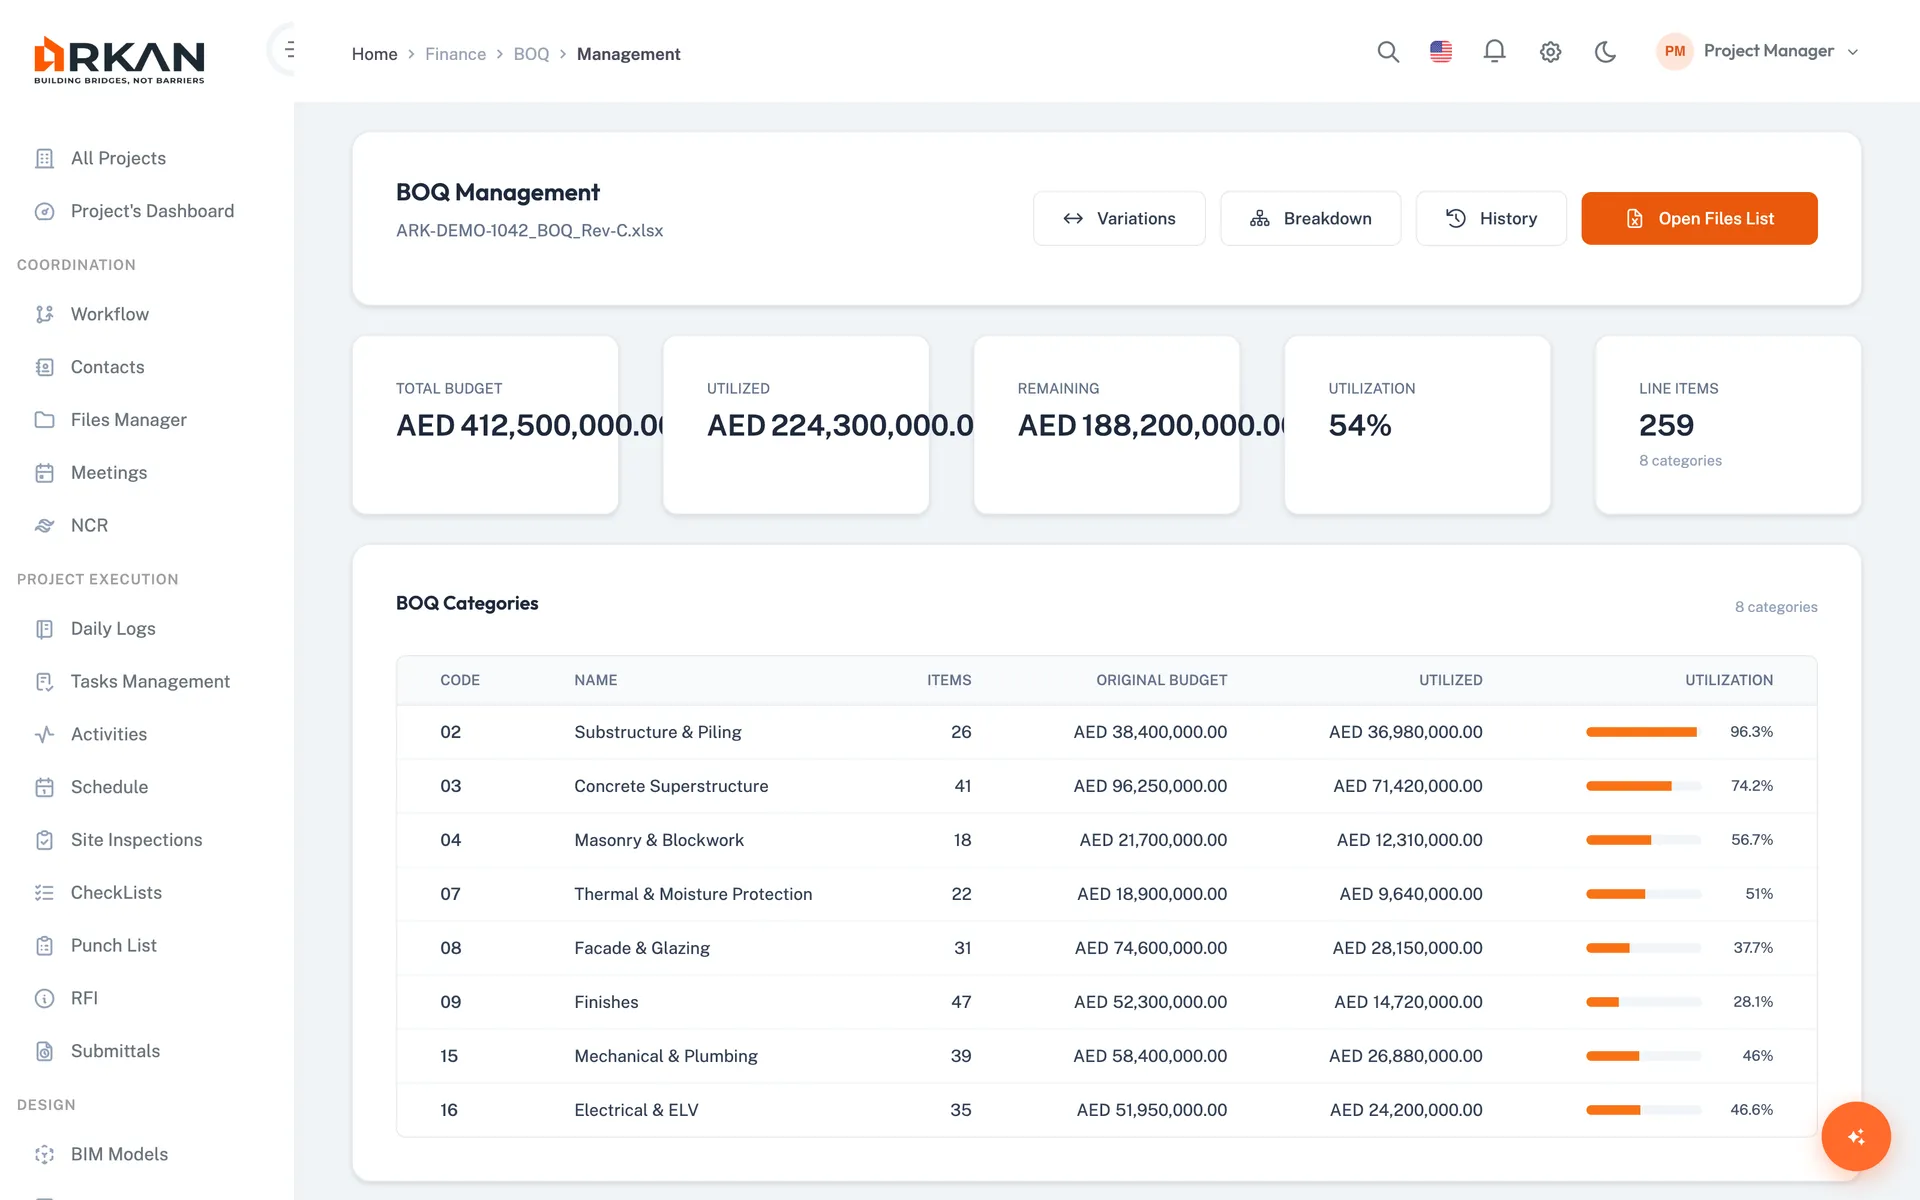Select the Facade & Glazing row
Screen dimensions: 1920x1200
click(1106, 948)
